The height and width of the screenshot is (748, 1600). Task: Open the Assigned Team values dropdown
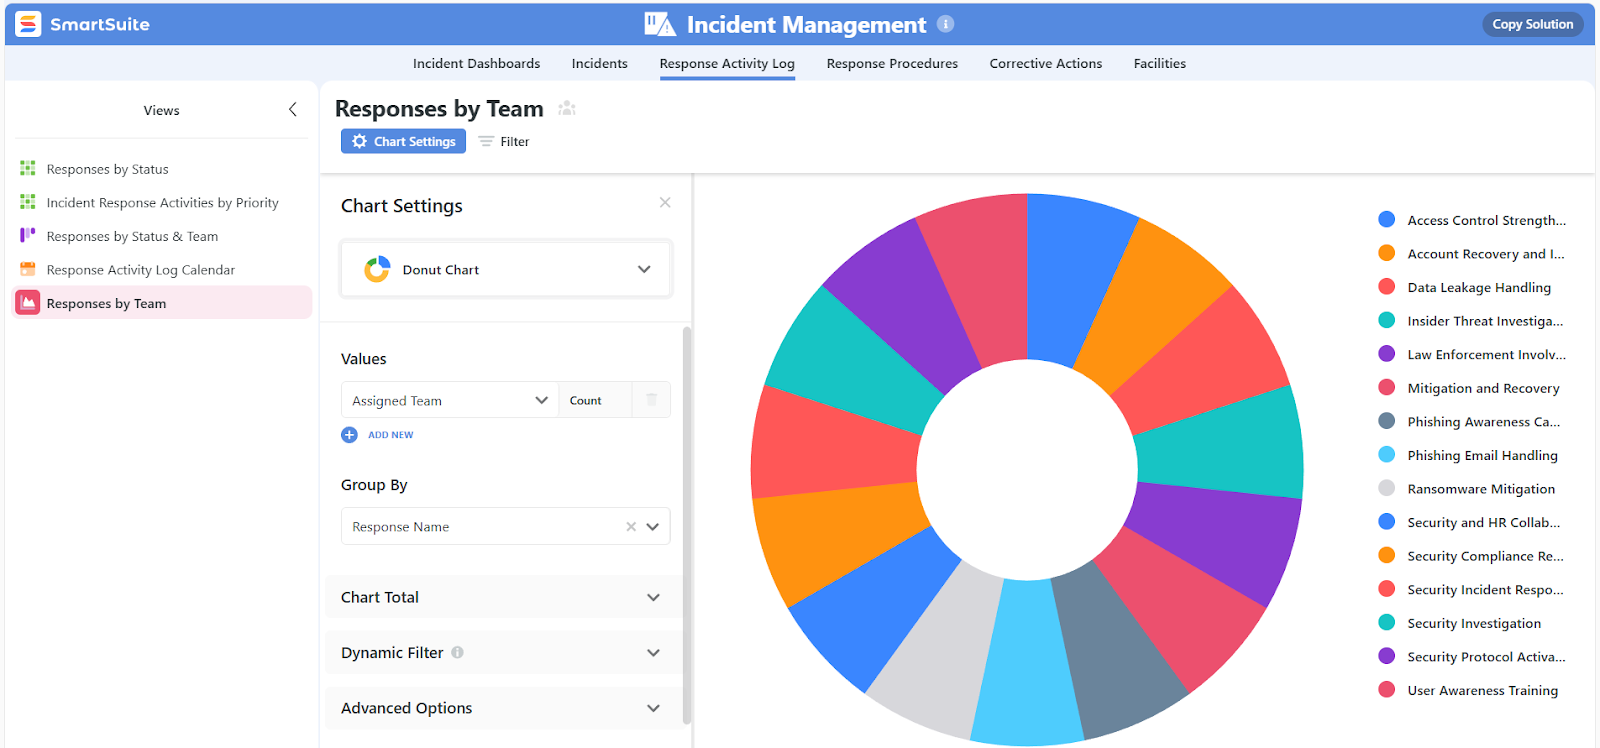(449, 400)
